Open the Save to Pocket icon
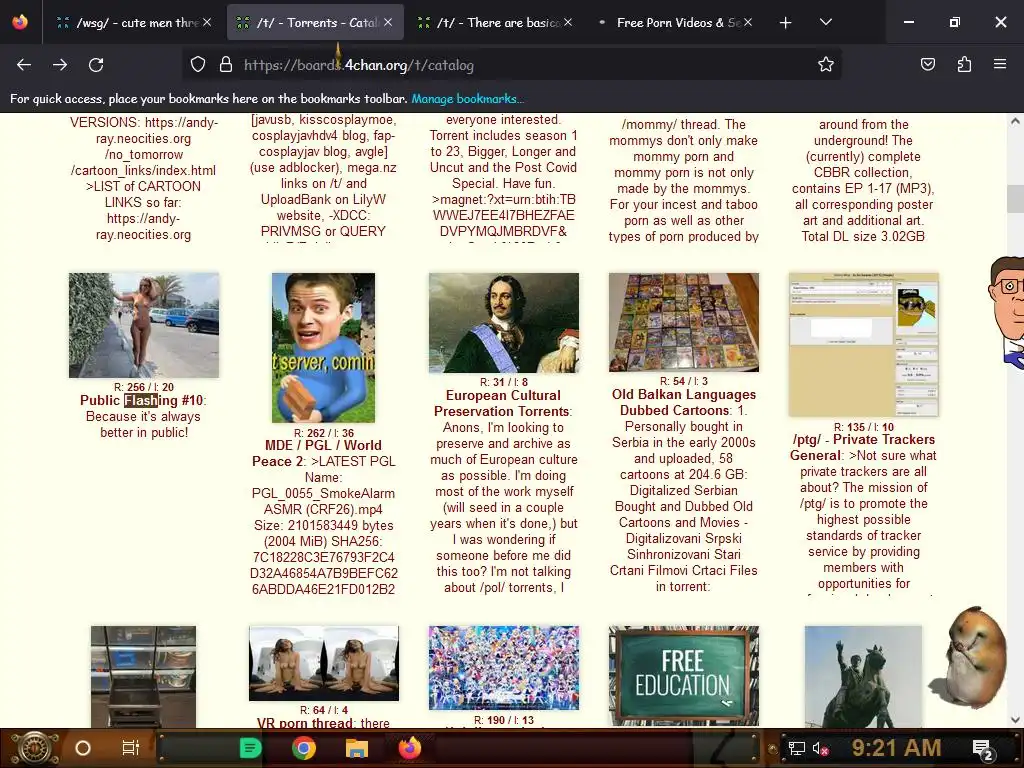 (927, 64)
